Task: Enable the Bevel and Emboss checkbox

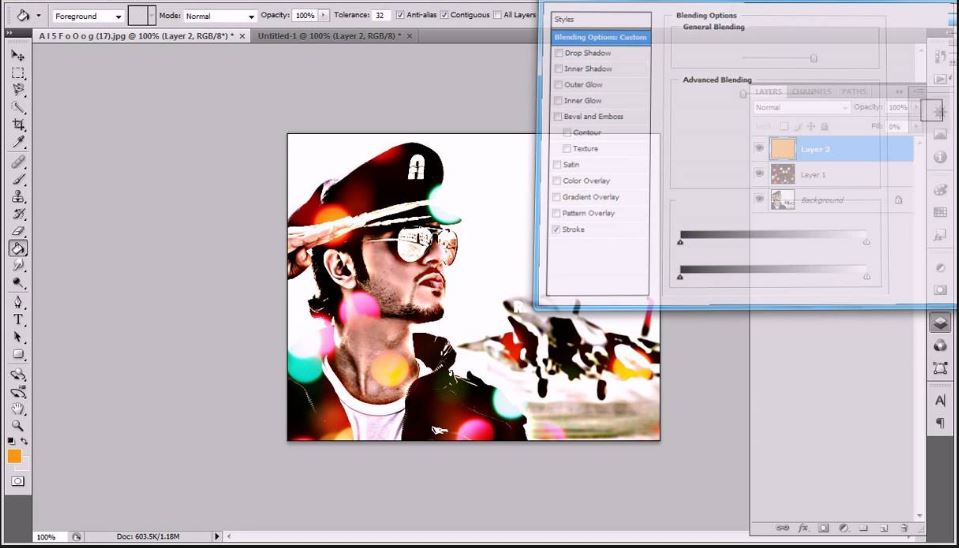Action: tap(557, 117)
